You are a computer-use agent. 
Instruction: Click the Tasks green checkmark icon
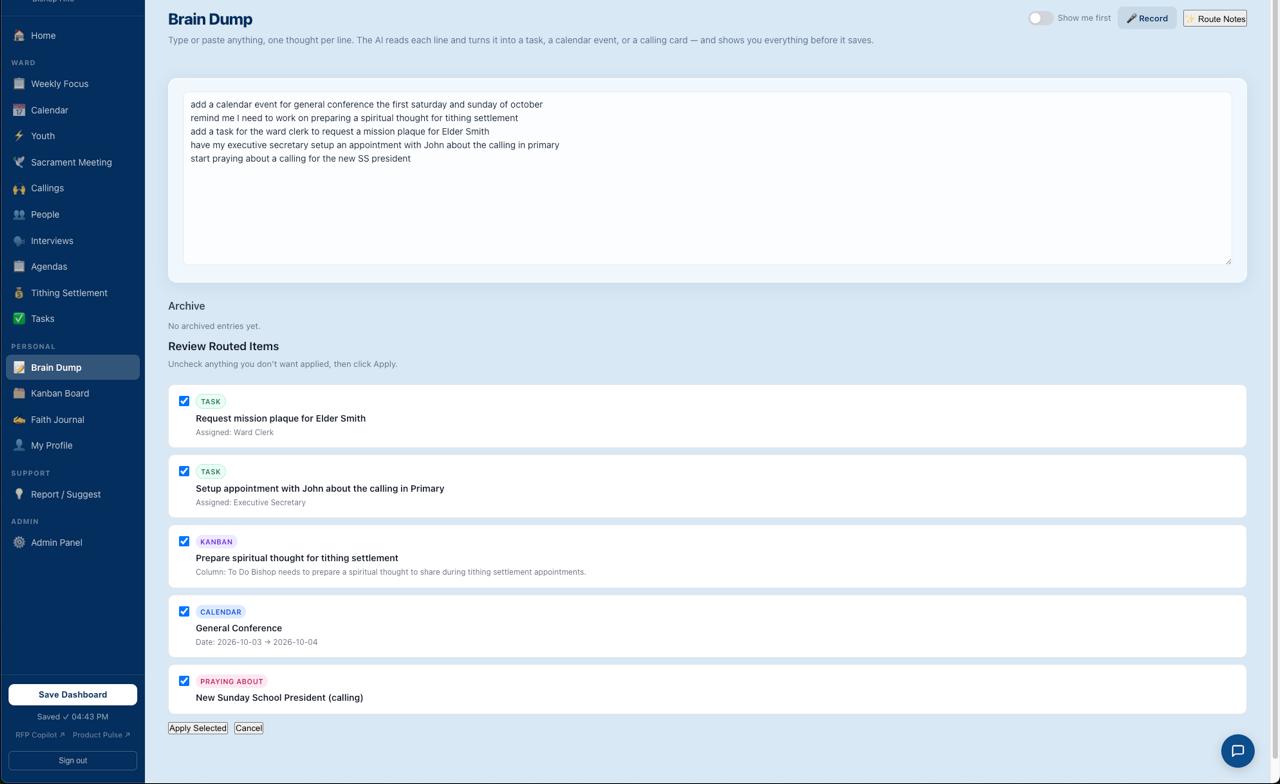(19, 319)
